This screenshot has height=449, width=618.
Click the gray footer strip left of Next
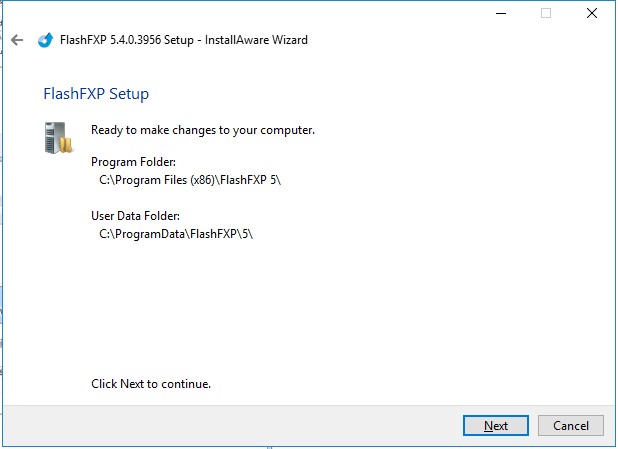pos(230,425)
